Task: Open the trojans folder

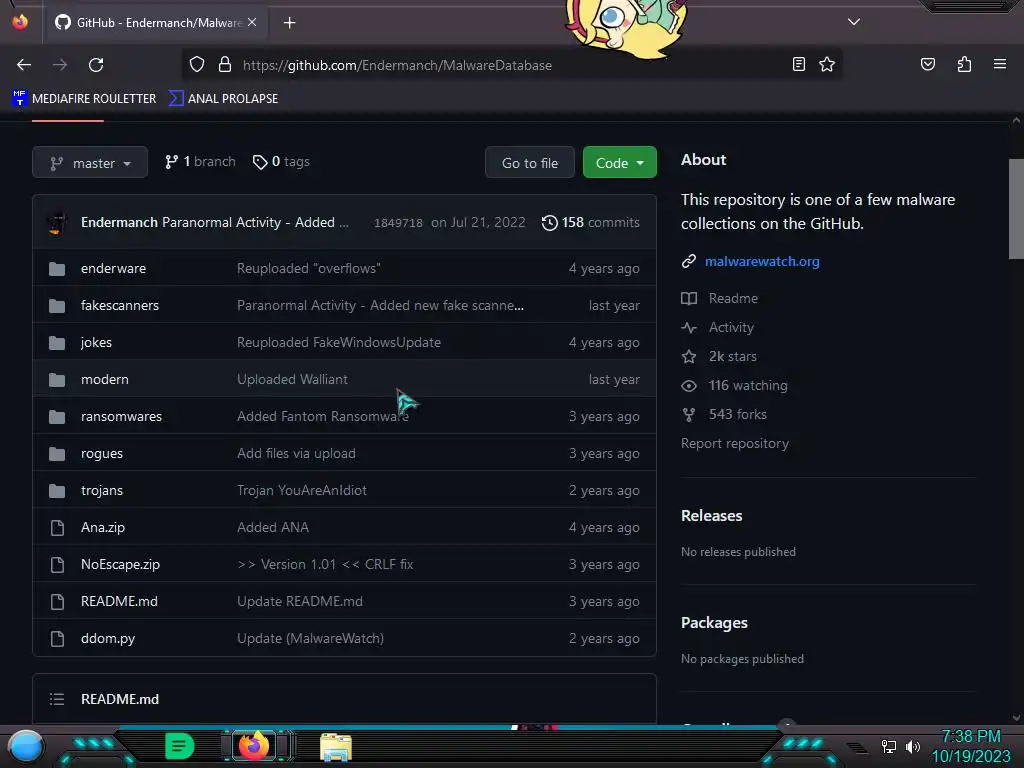Action: coord(102,490)
